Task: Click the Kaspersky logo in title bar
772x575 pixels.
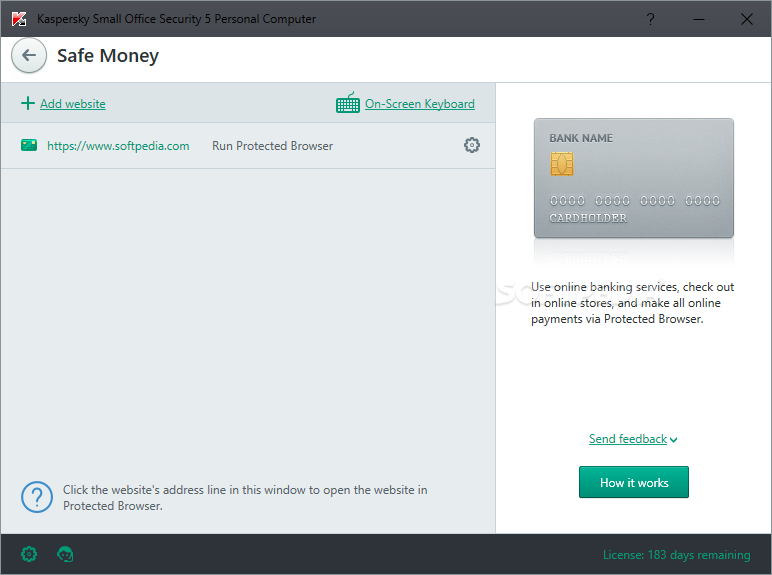Action: tap(19, 19)
